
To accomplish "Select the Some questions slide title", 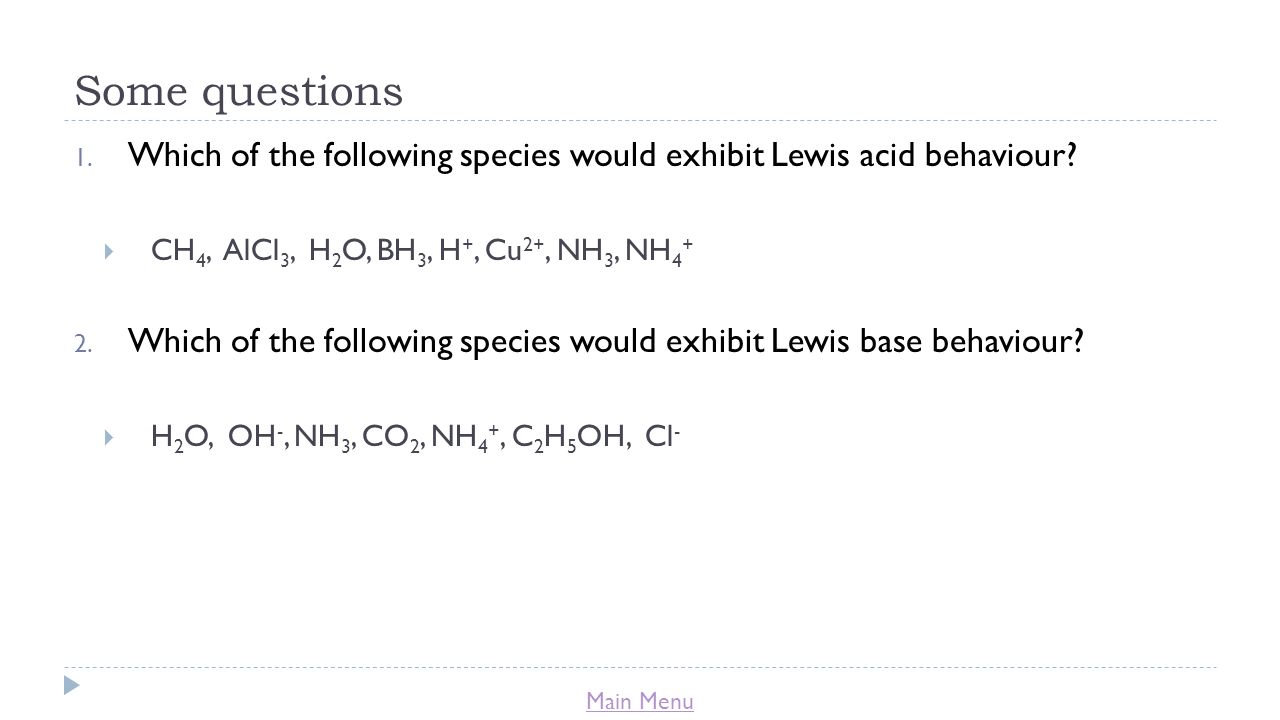I will pos(239,91).
